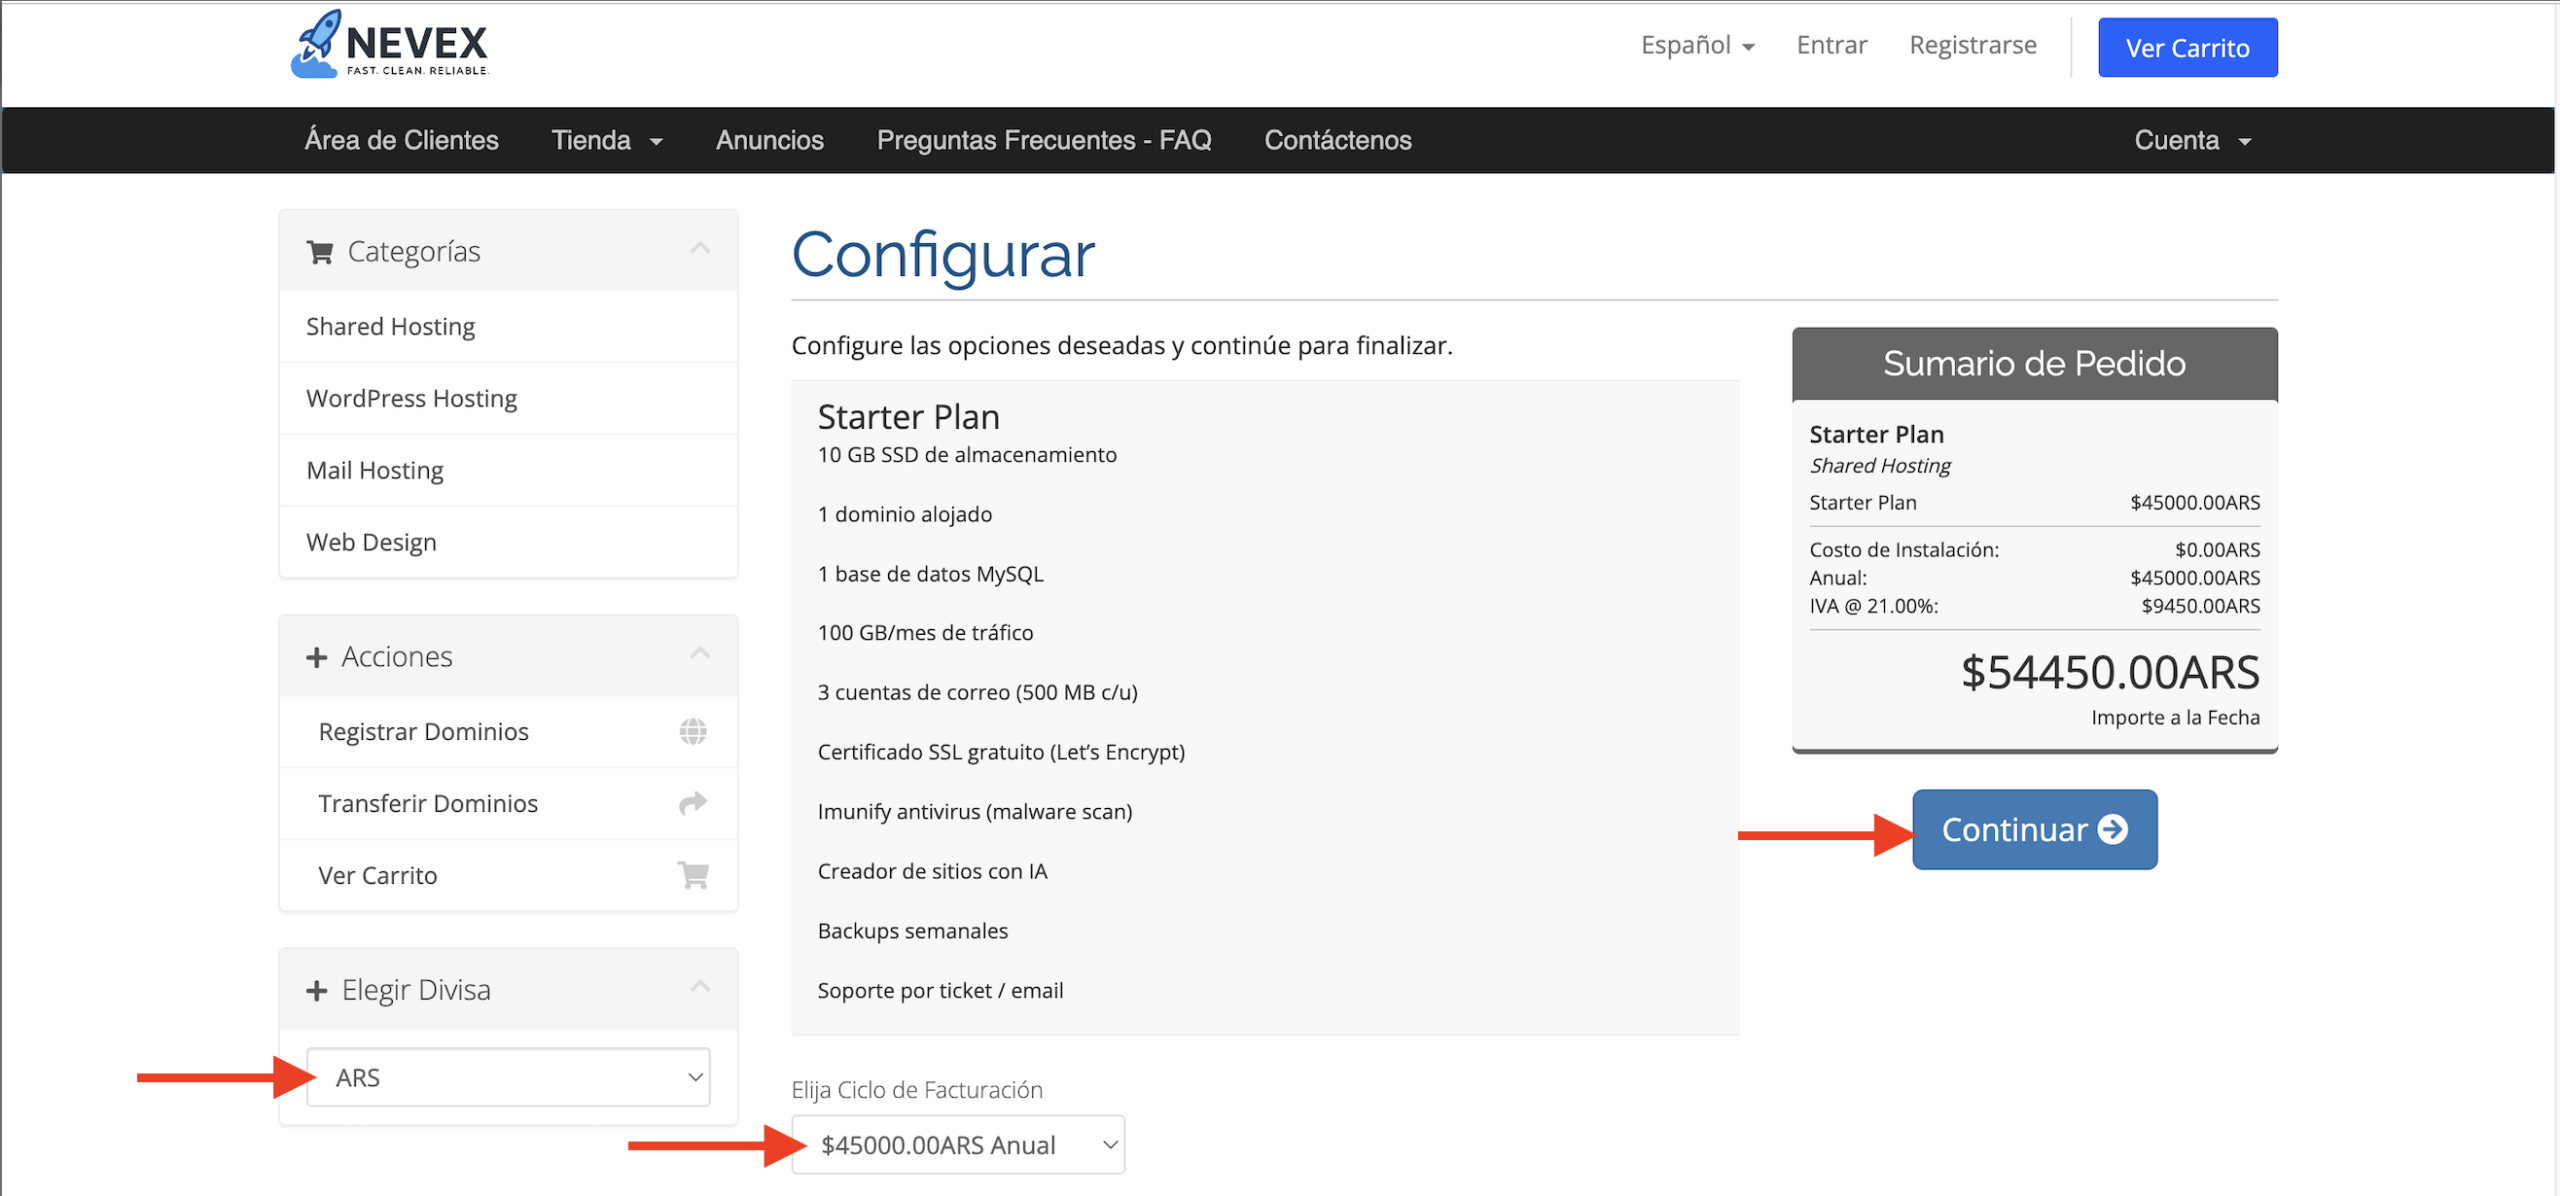Image resolution: width=2560 pixels, height=1196 pixels.
Task: Click the shopping cart icon in Categorías header
Action: point(320,252)
